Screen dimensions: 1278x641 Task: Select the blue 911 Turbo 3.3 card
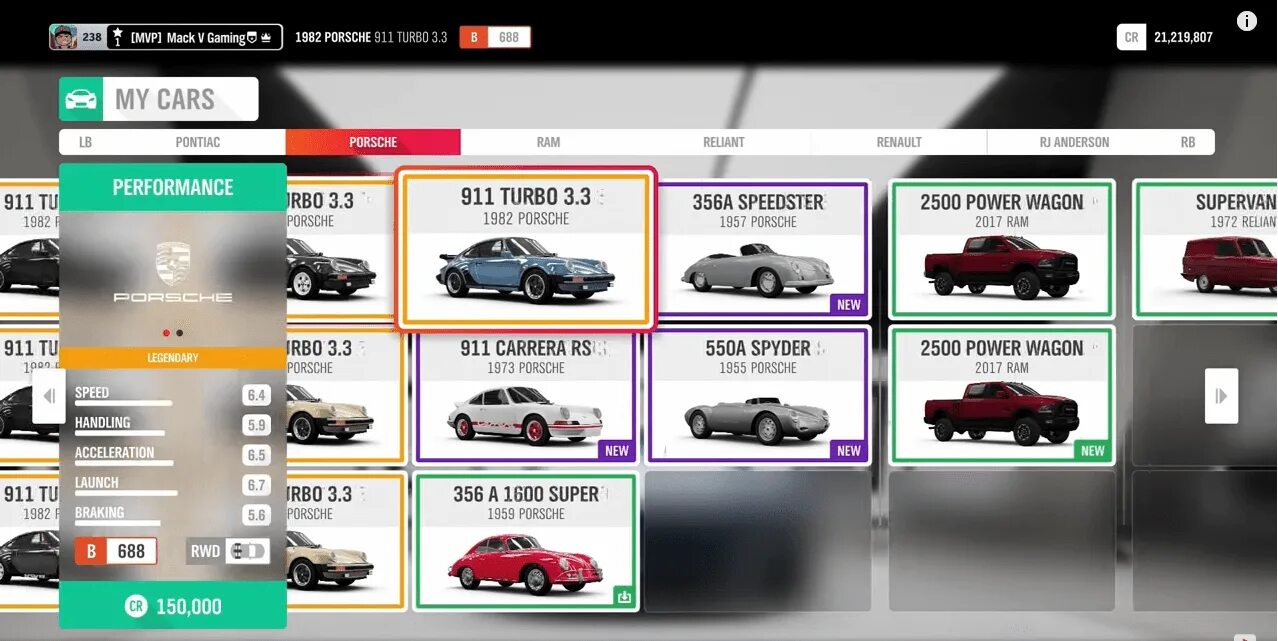(x=526, y=248)
